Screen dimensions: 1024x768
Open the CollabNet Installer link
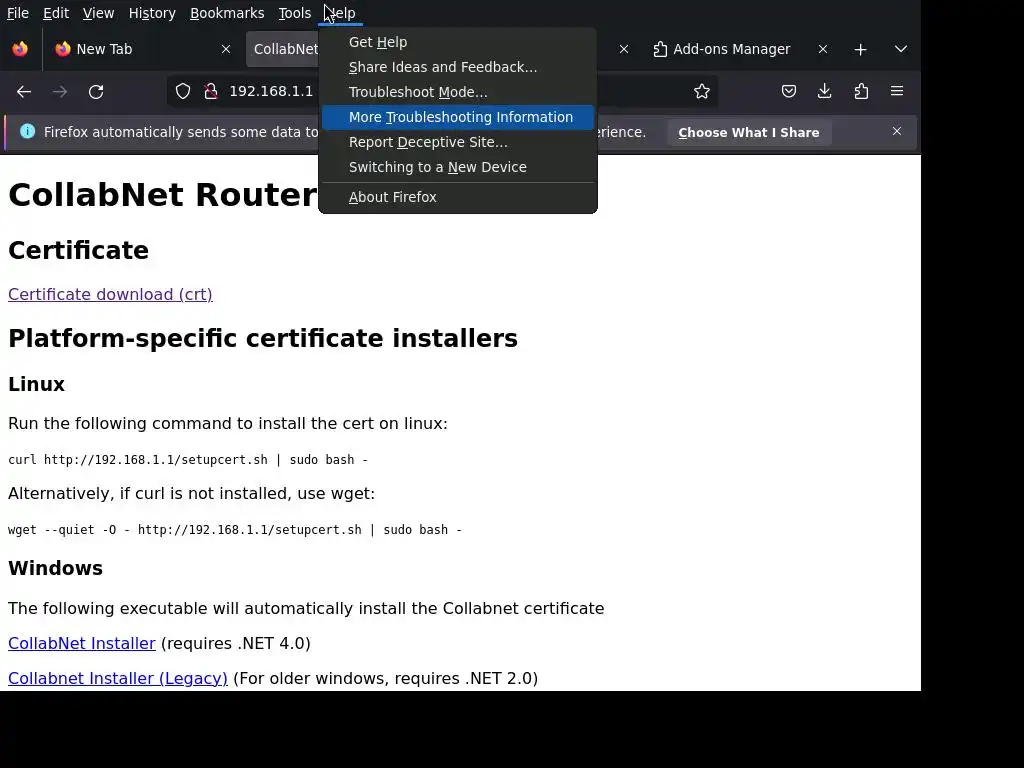pos(82,643)
